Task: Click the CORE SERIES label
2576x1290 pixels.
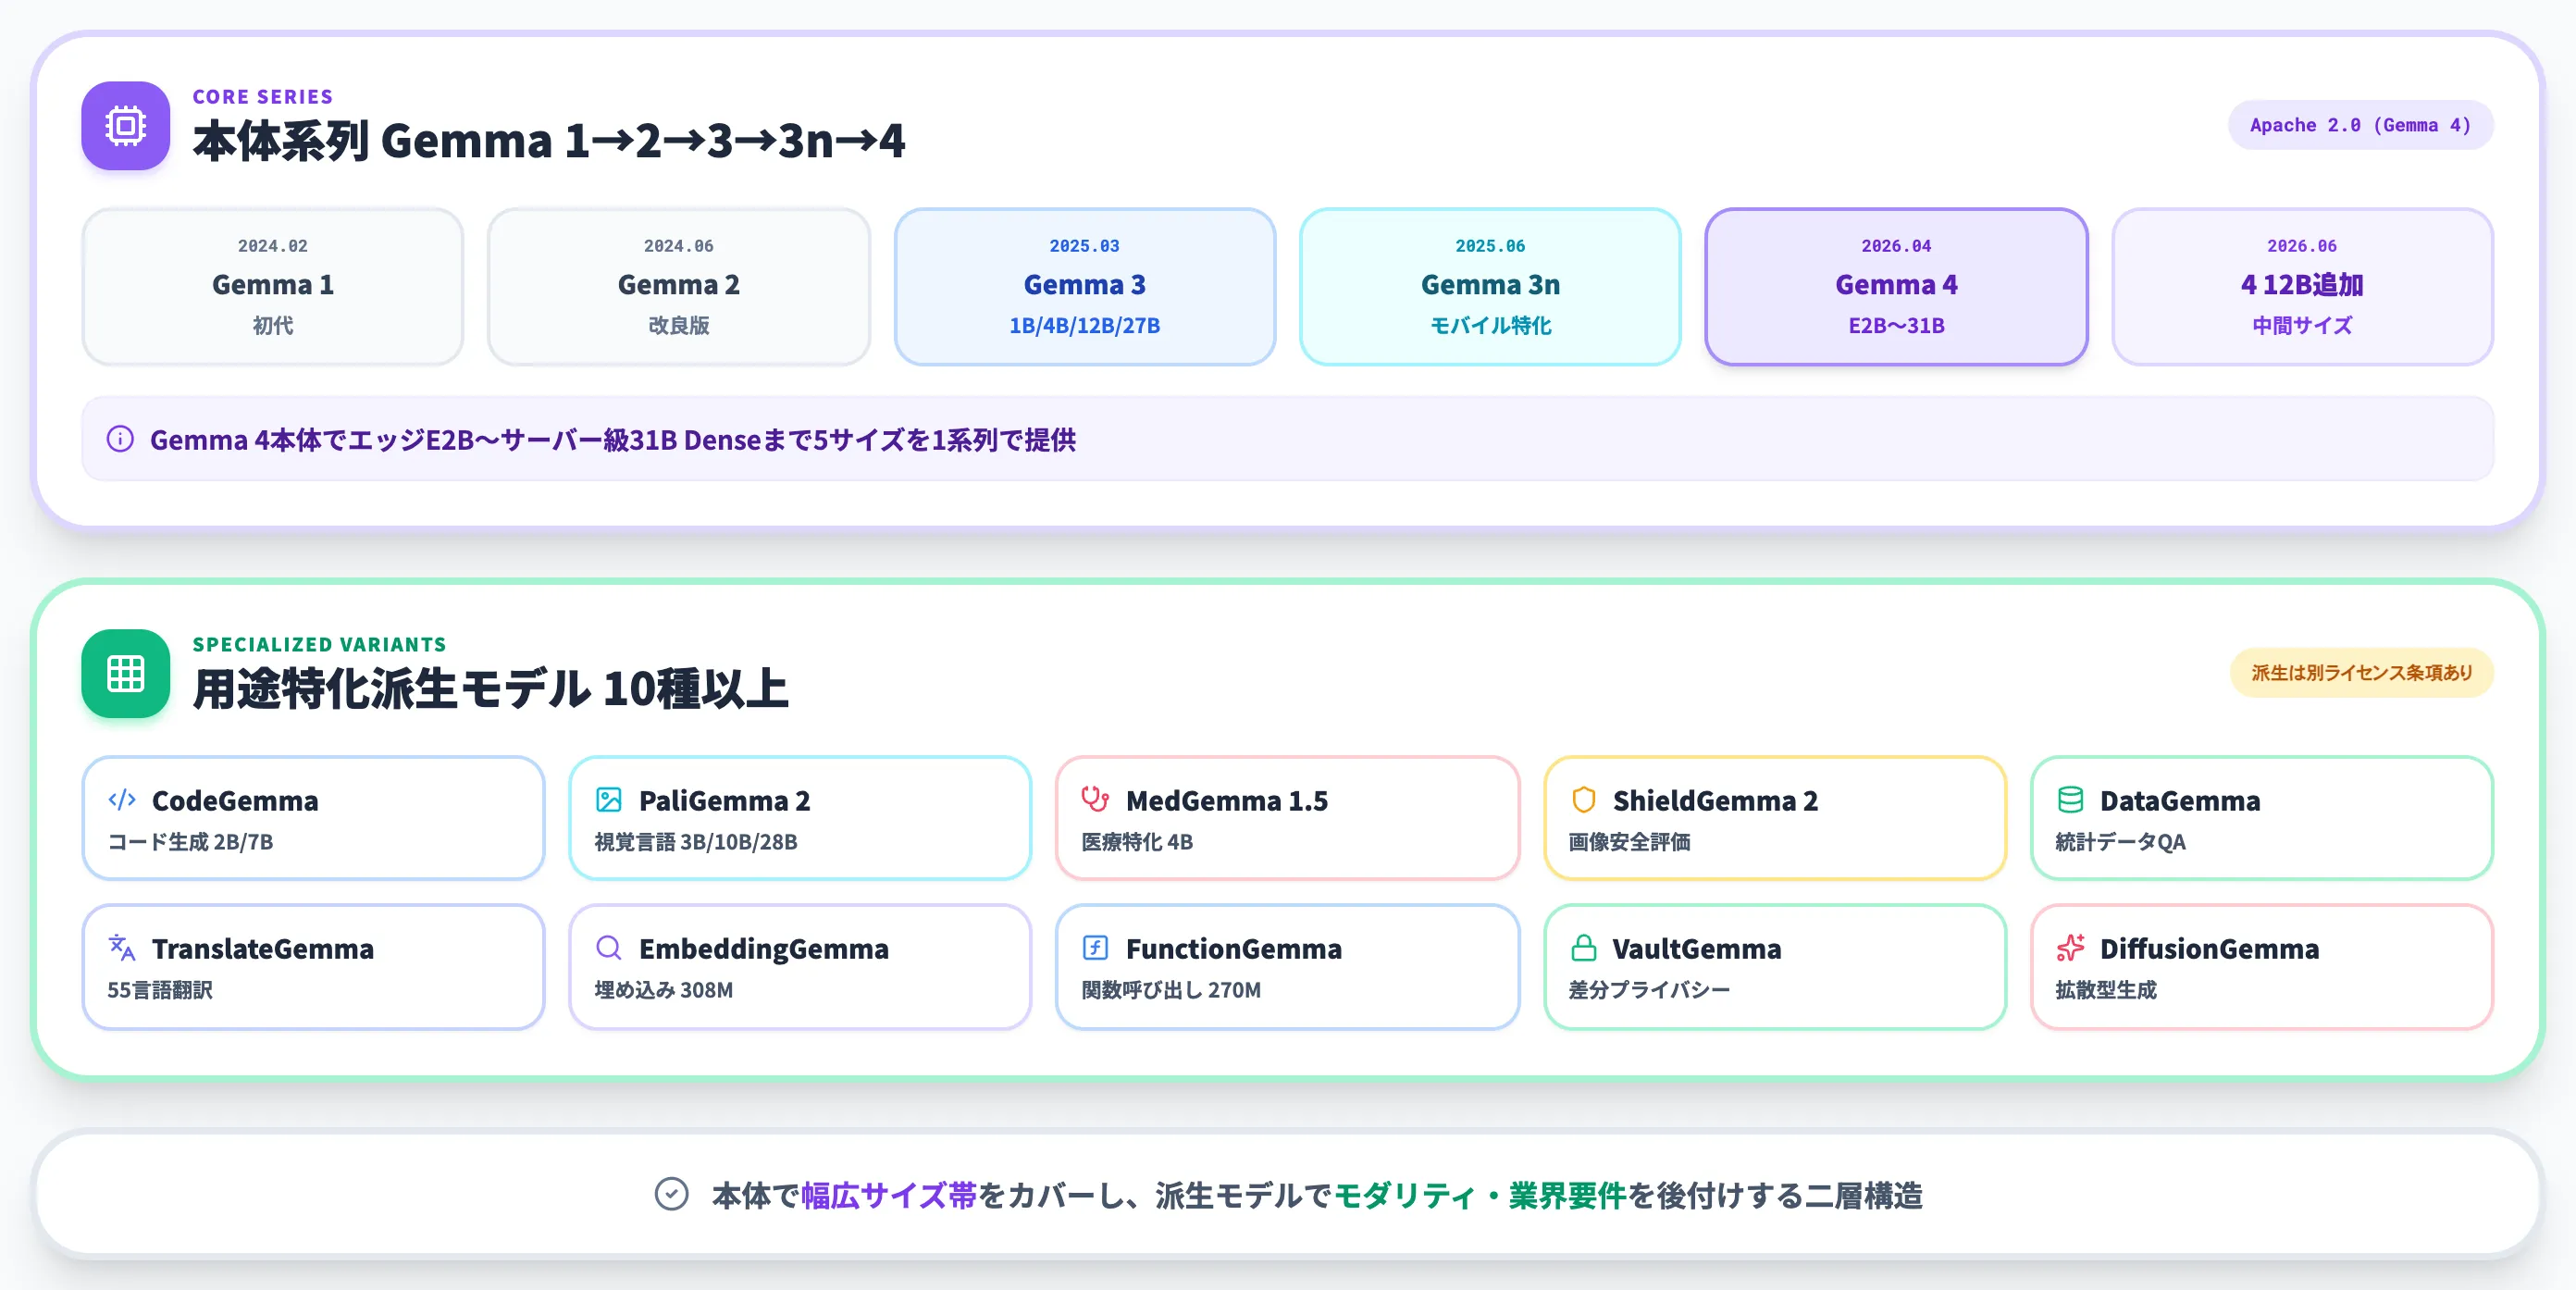Action: coord(263,97)
